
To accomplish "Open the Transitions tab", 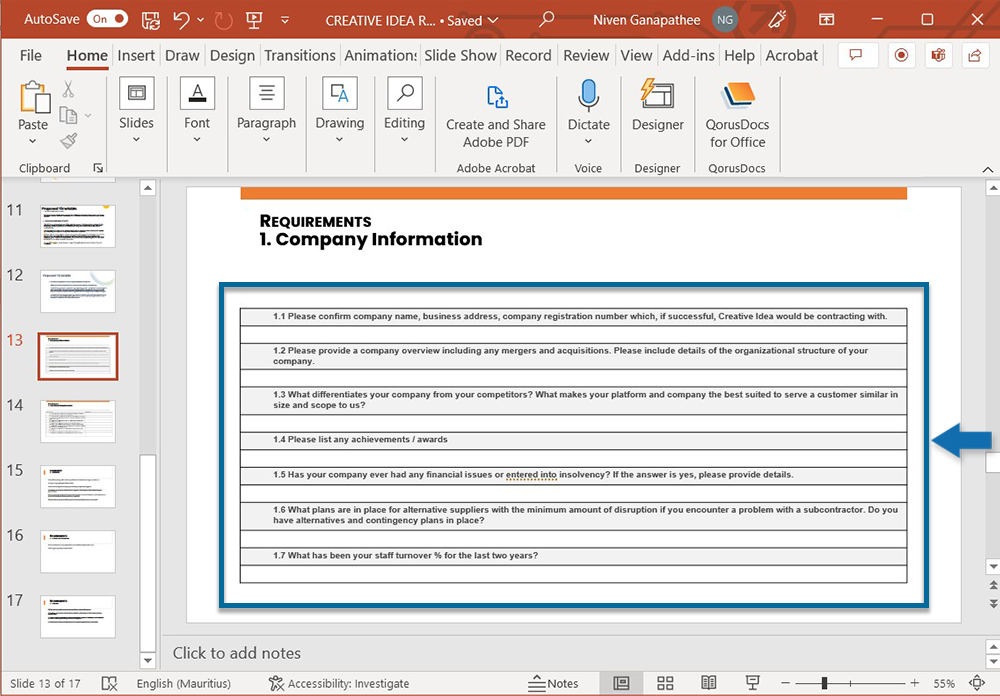I will (300, 55).
